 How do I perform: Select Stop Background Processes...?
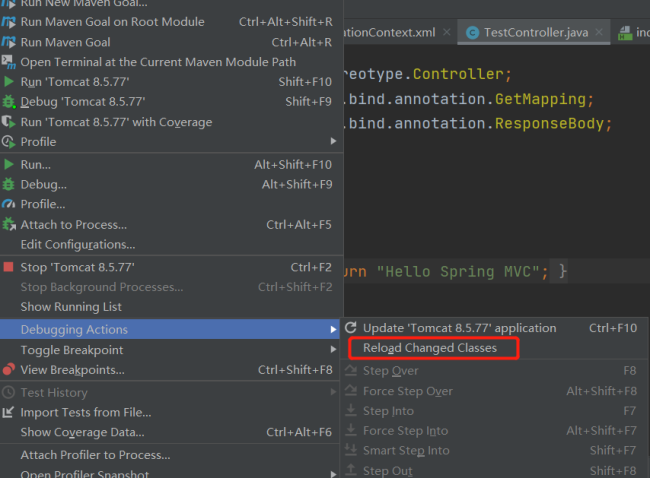pos(172,287)
